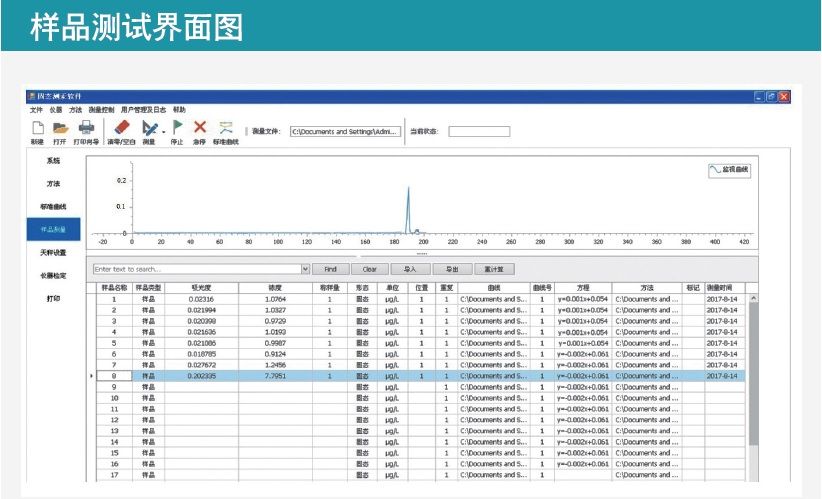
Task: Switch to the 天秤设置 sidebar tab
Action: click(53, 253)
